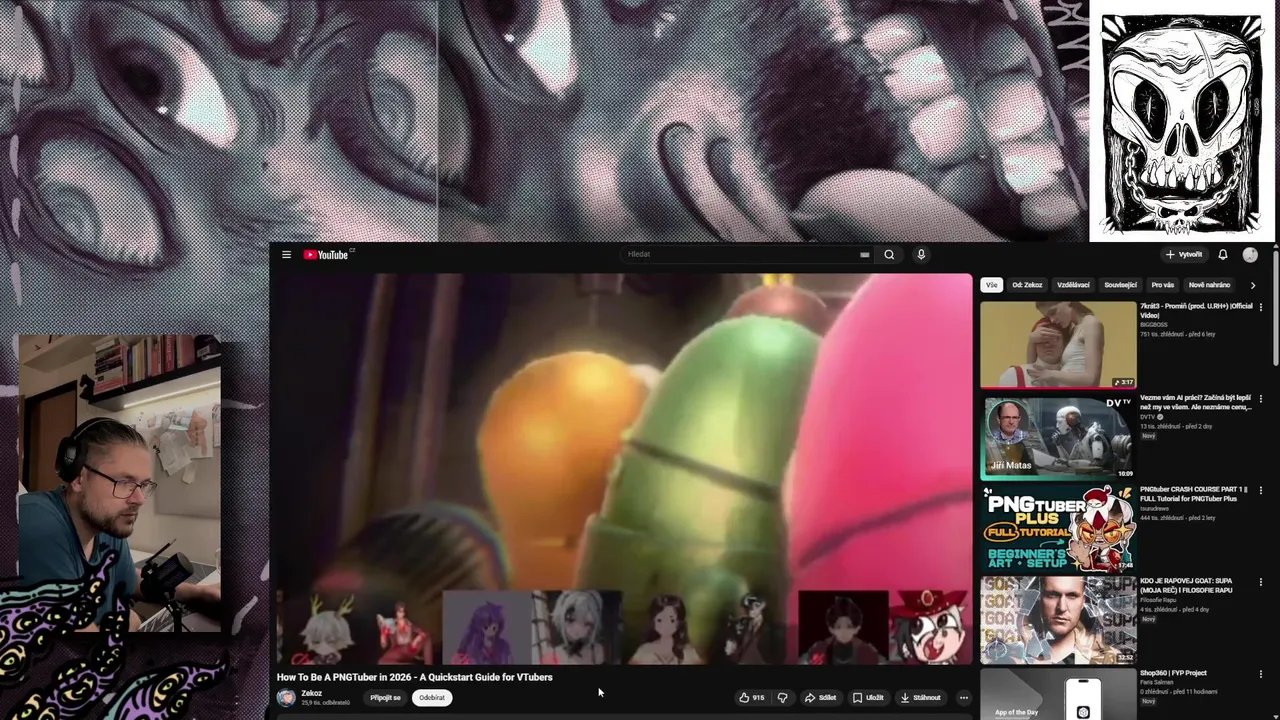Open the YouTube hamburger guide menu
Viewport: 1280px width, 720px height.
click(x=286, y=255)
